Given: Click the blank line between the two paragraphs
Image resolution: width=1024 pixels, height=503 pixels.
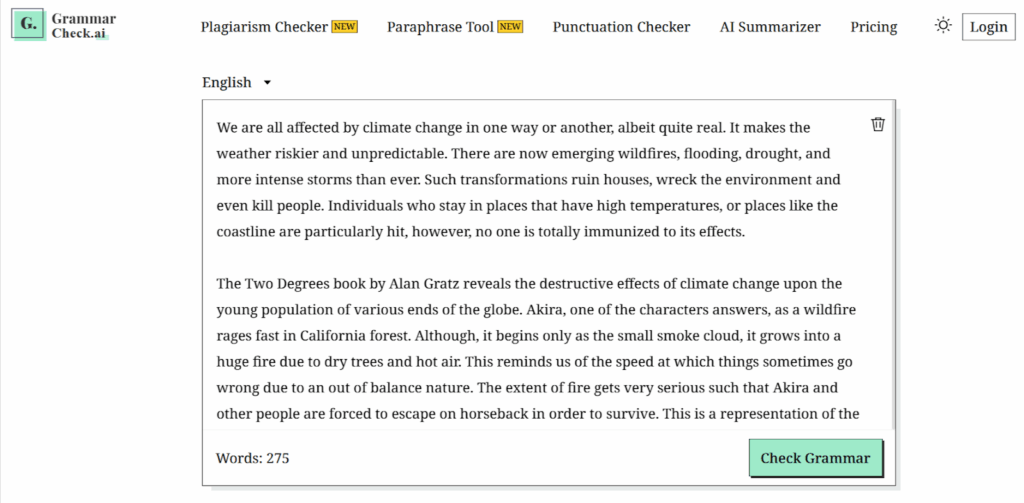Looking at the screenshot, I should pos(528,258).
